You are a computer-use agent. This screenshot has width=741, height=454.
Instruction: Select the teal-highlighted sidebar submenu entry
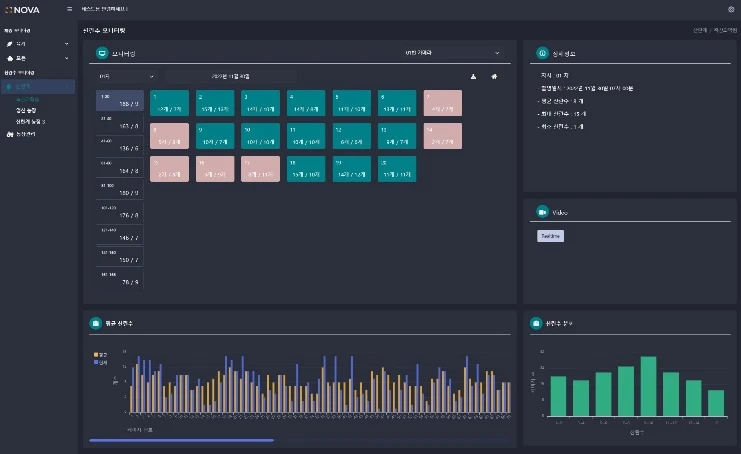pyautogui.click(x=27, y=100)
